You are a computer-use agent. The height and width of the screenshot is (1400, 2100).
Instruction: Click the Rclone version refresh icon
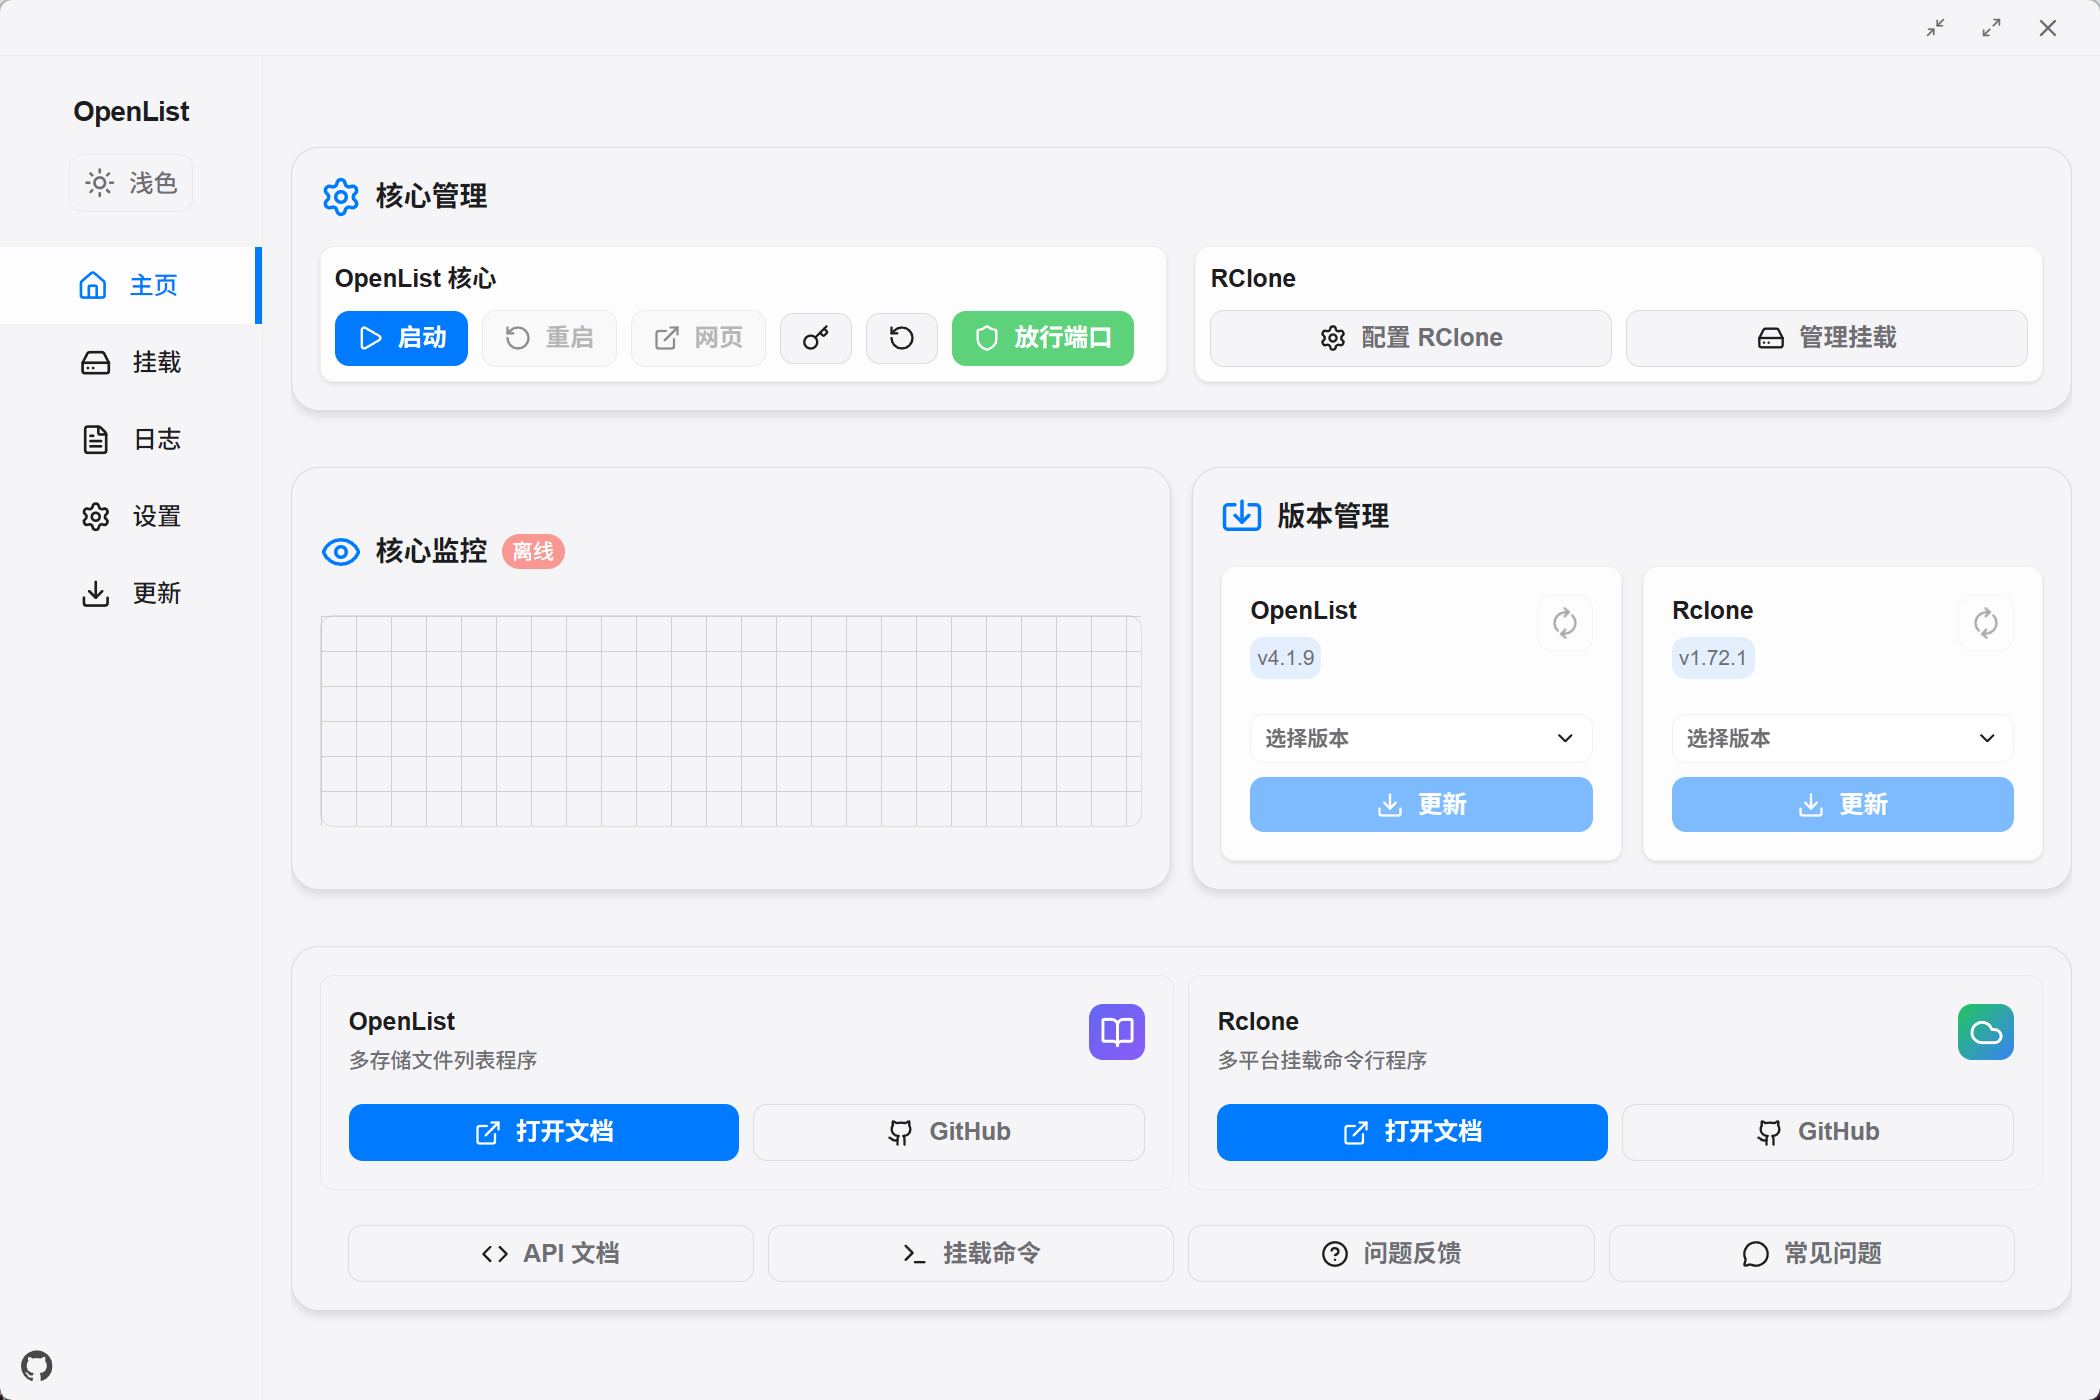coord(1985,623)
